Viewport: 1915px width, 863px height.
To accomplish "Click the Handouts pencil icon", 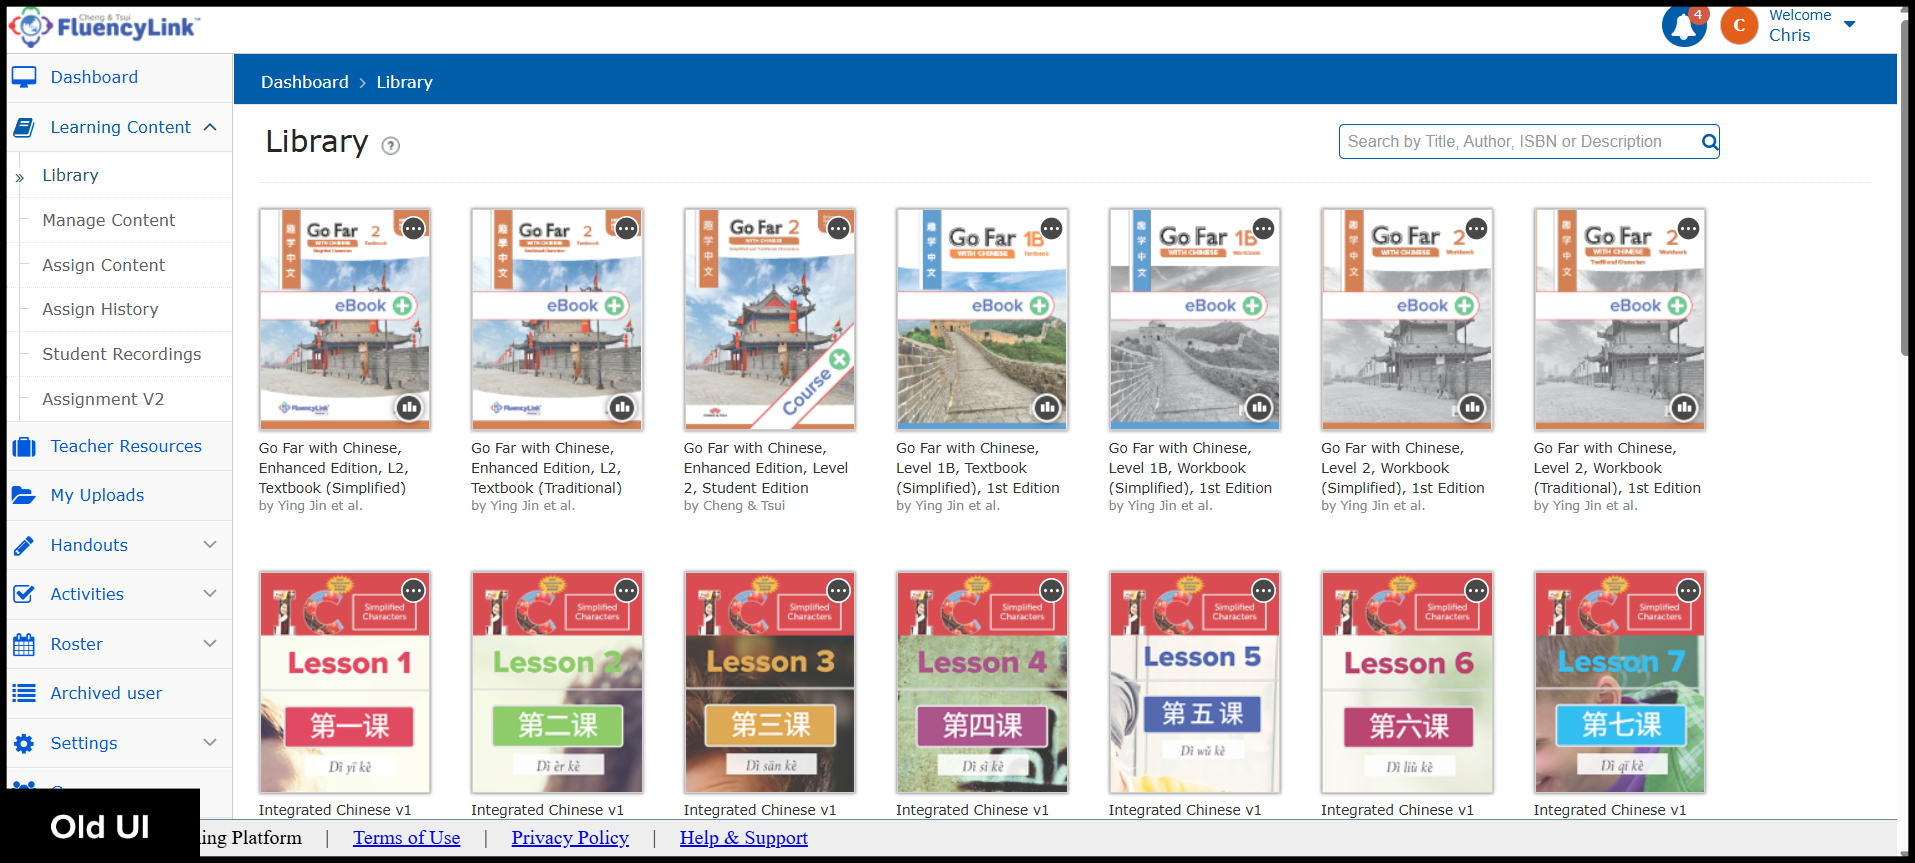I will [24, 545].
